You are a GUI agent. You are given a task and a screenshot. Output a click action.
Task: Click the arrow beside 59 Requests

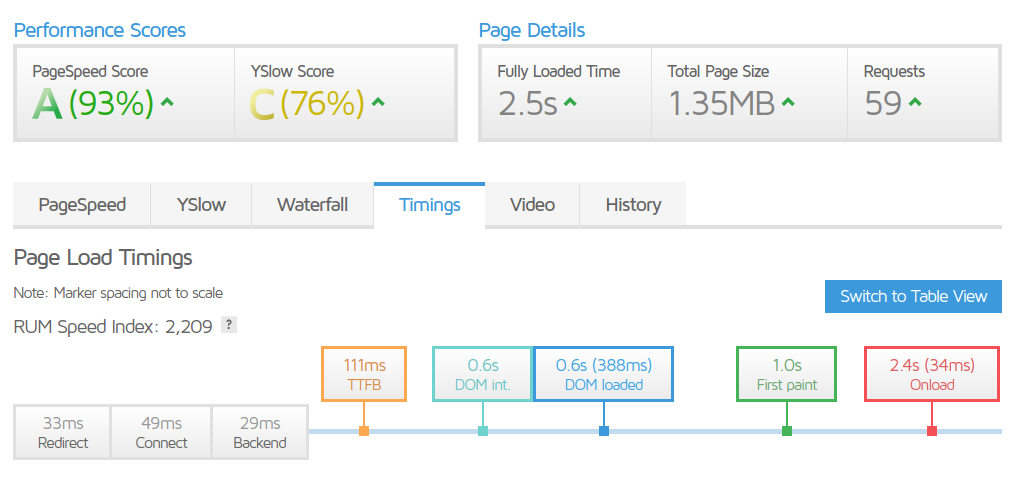[x=915, y=102]
